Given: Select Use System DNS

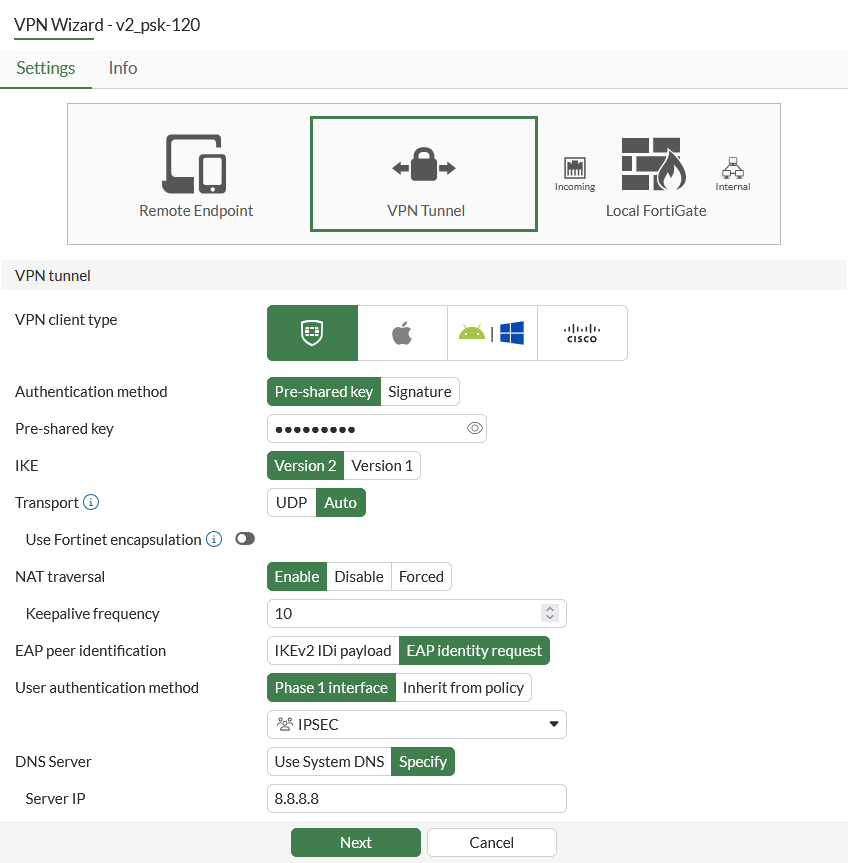Looking at the screenshot, I should [329, 761].
